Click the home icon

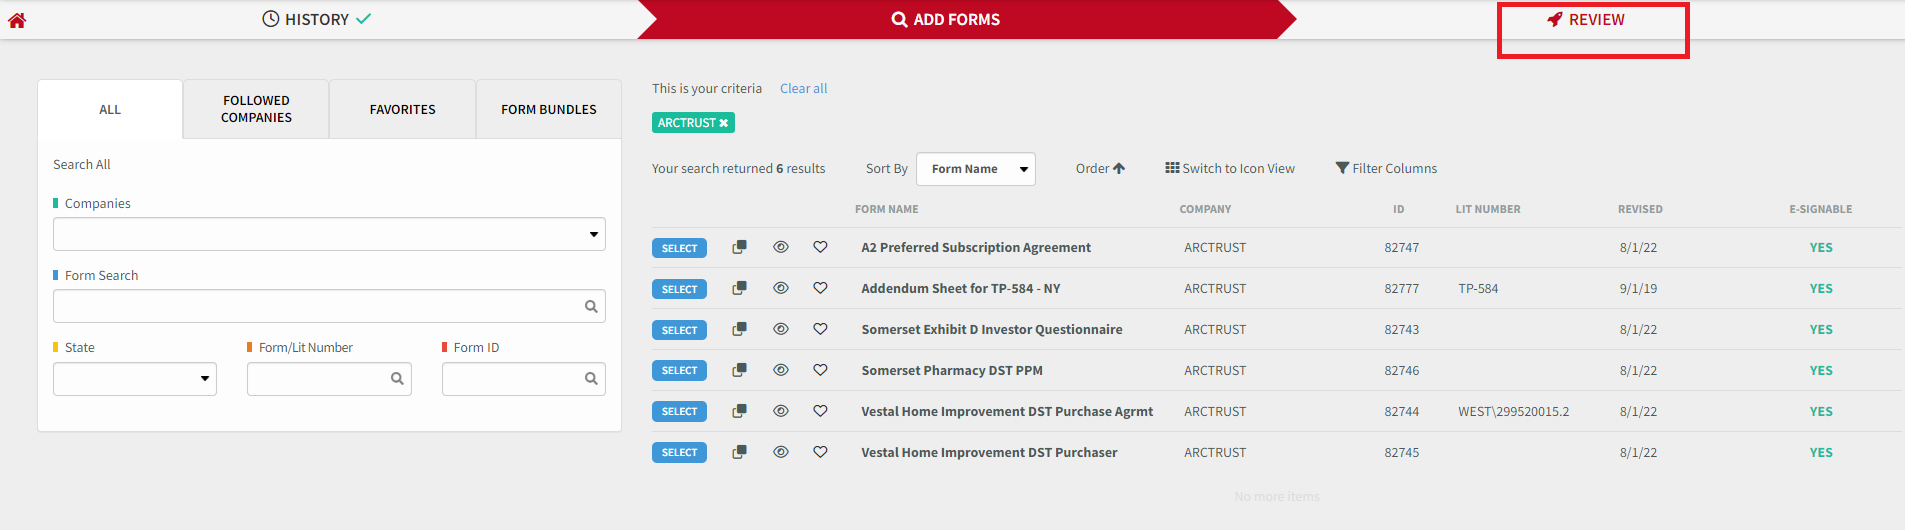coord(17,20)
